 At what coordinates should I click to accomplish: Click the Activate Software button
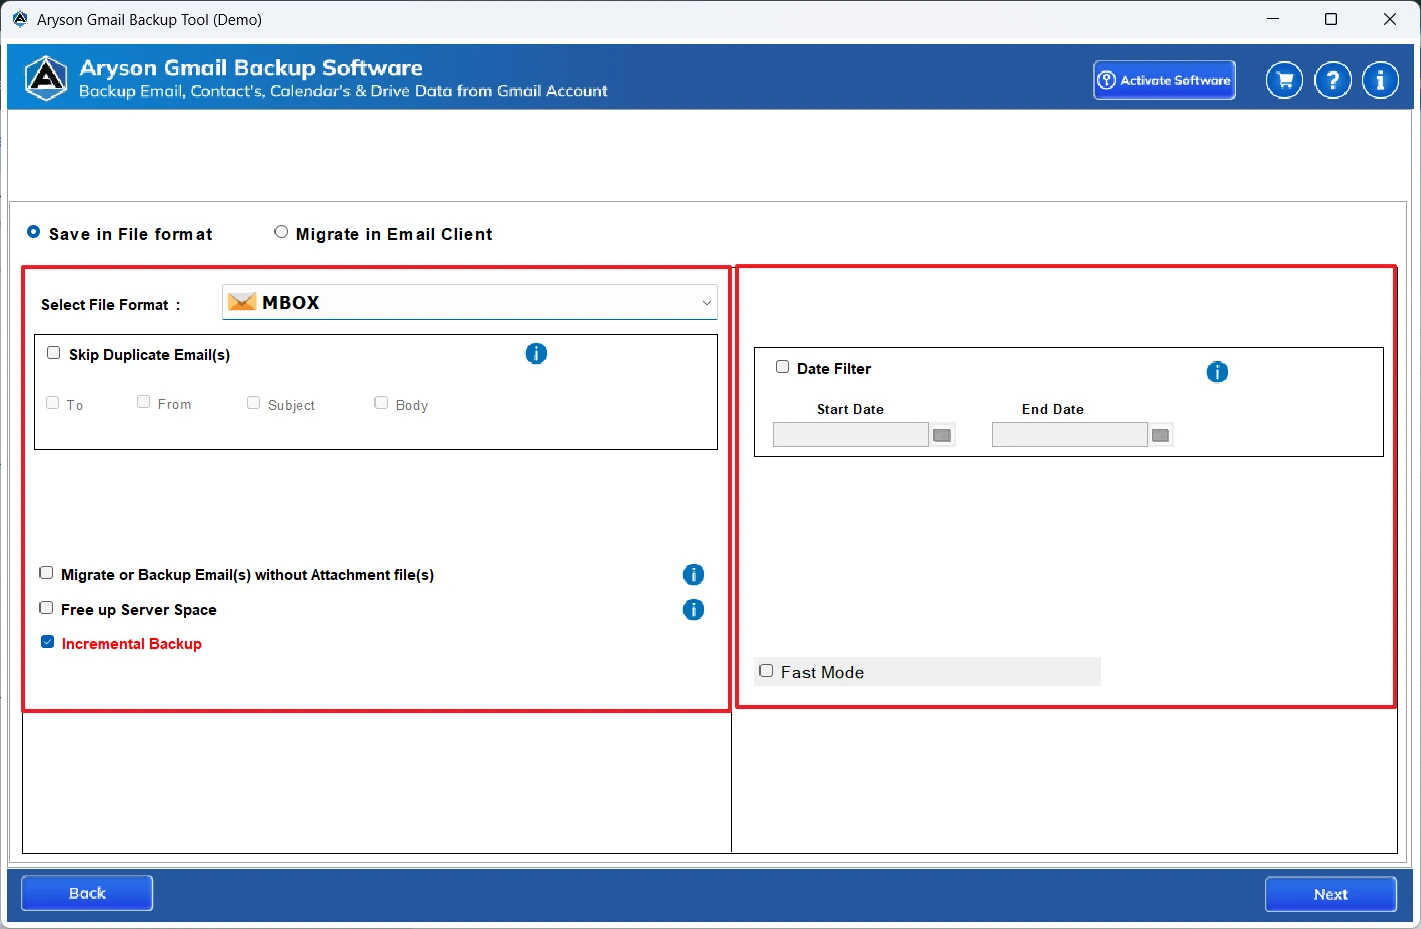pos(1165,80)
